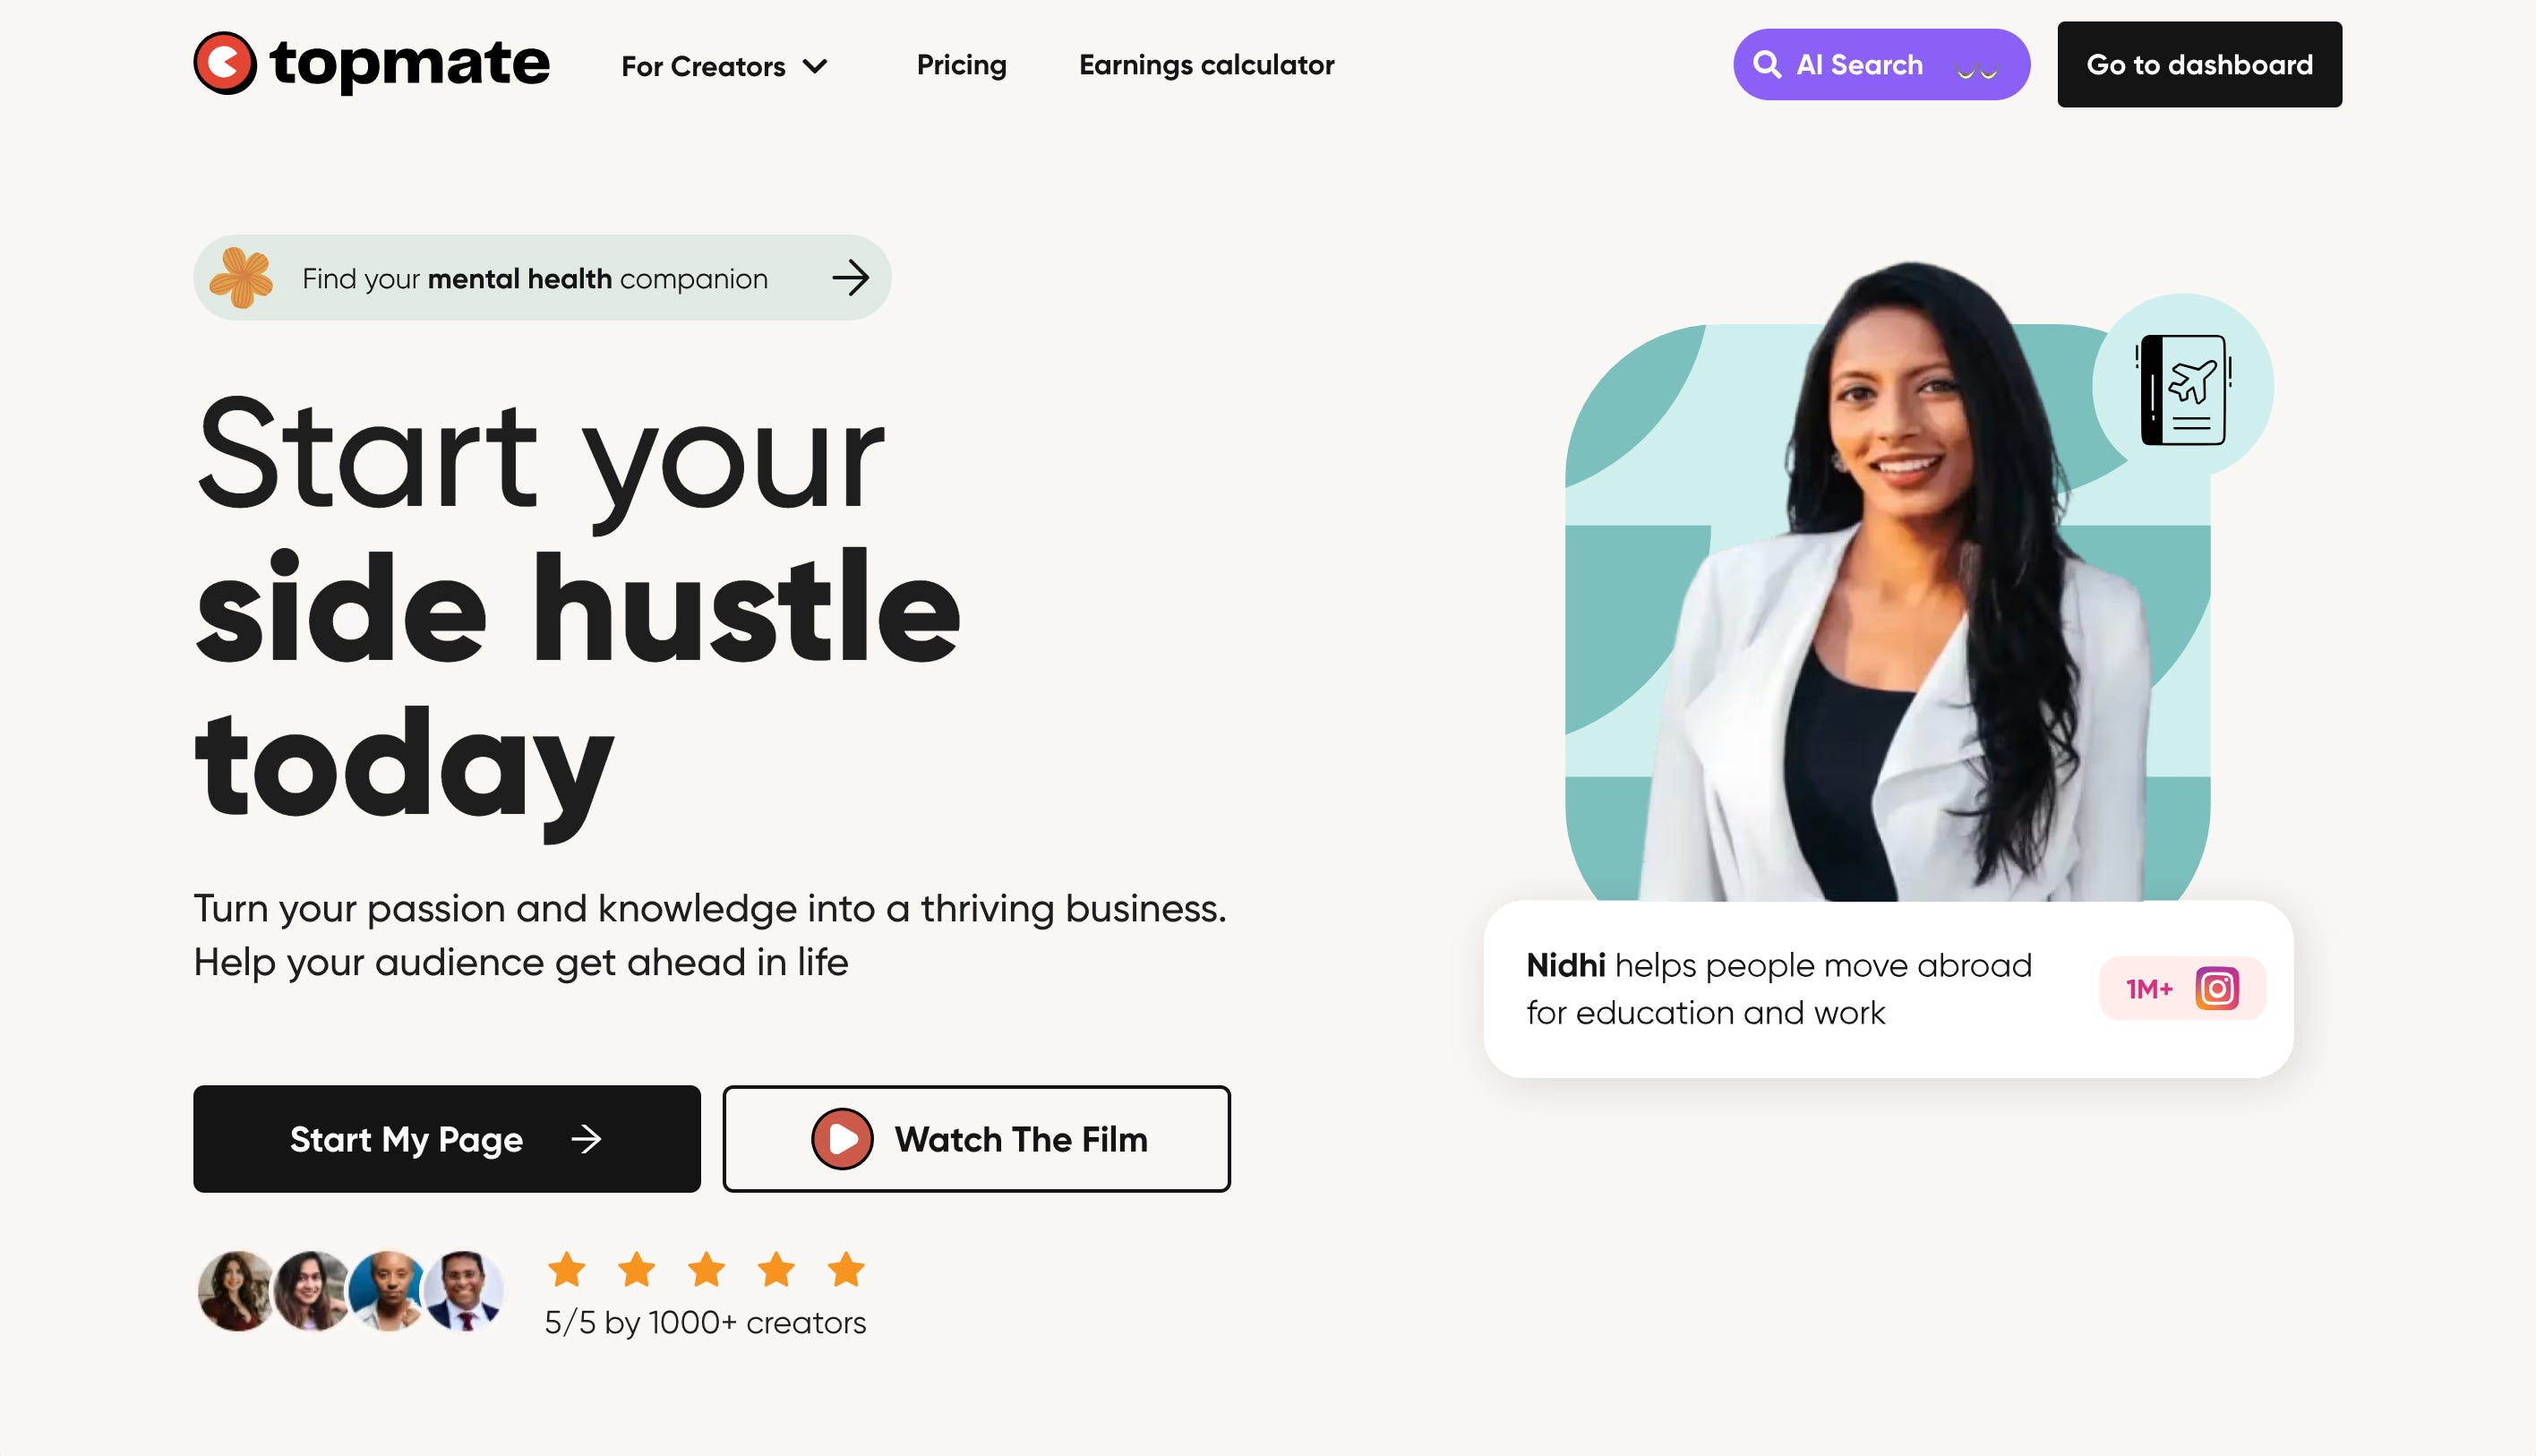Screen dimensions: 2536x1456
Task: Open the For Creators menu
Action: (725, 66)
